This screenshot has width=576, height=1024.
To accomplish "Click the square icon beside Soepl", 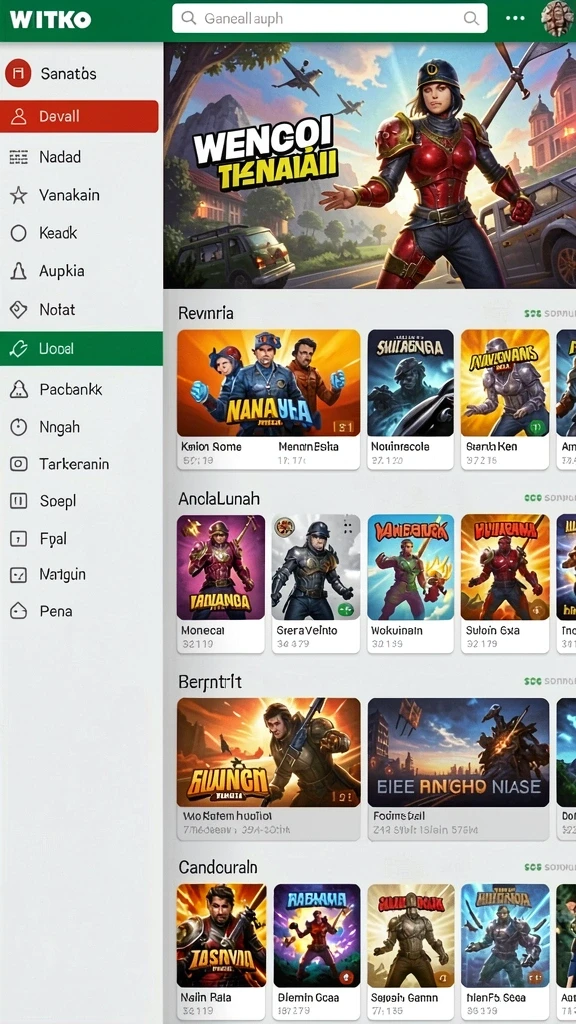I will [18, 501].
